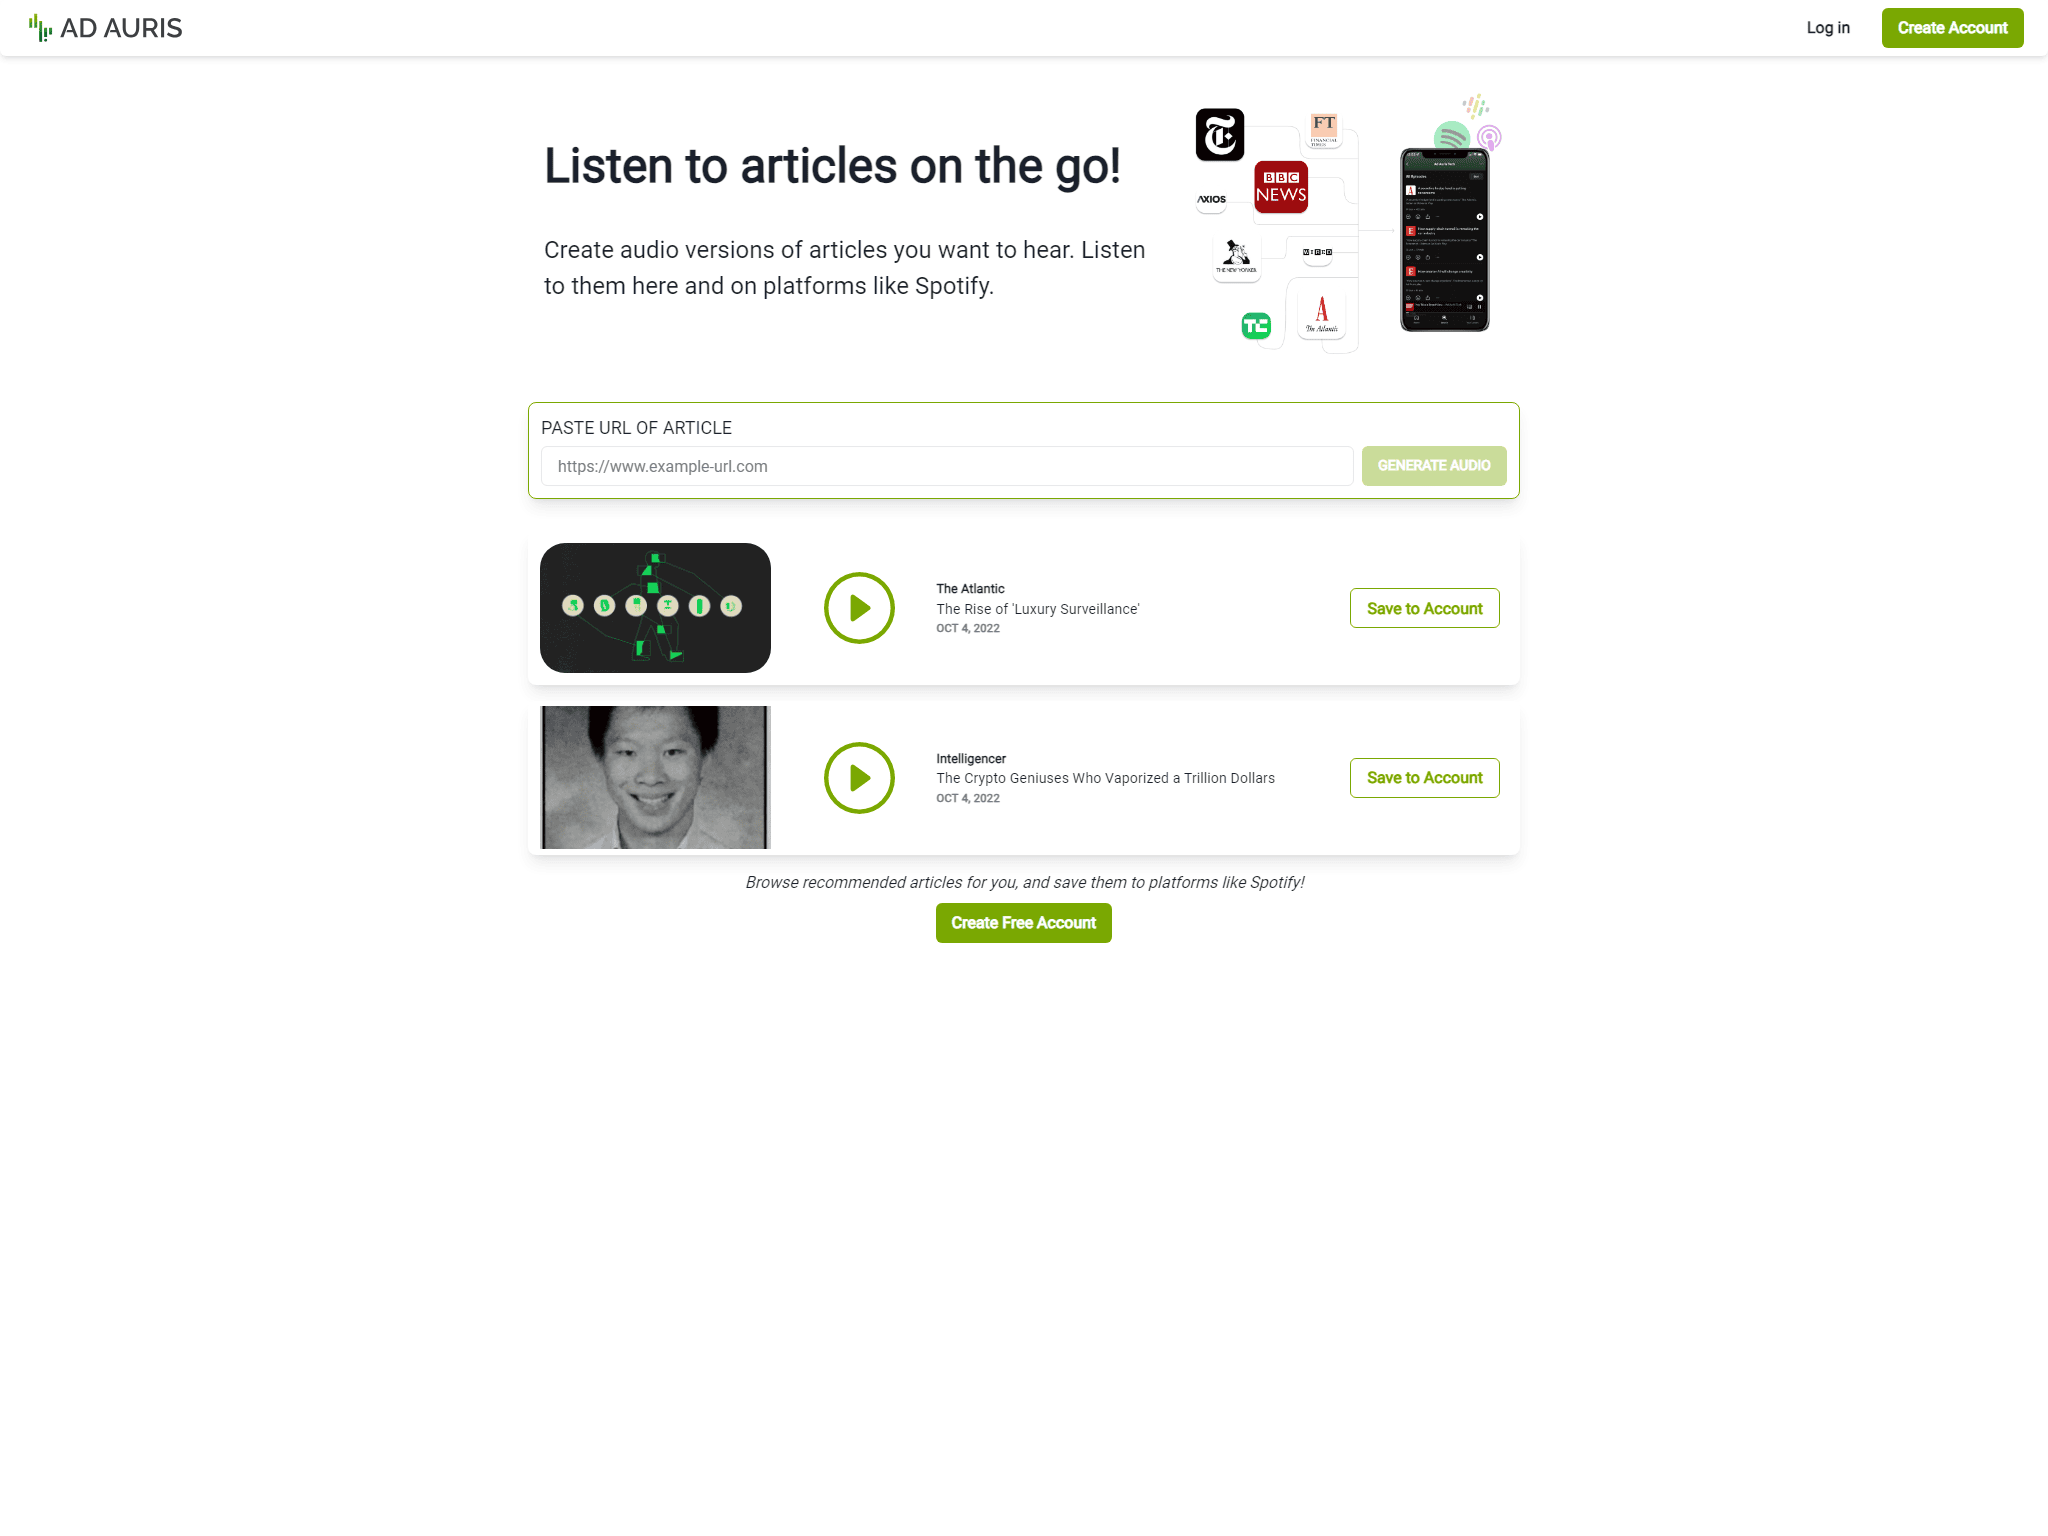Viewport: 2048px width, 1536px height.
Task: Click the Axios logo icon
Action: tap(1212, 199)
